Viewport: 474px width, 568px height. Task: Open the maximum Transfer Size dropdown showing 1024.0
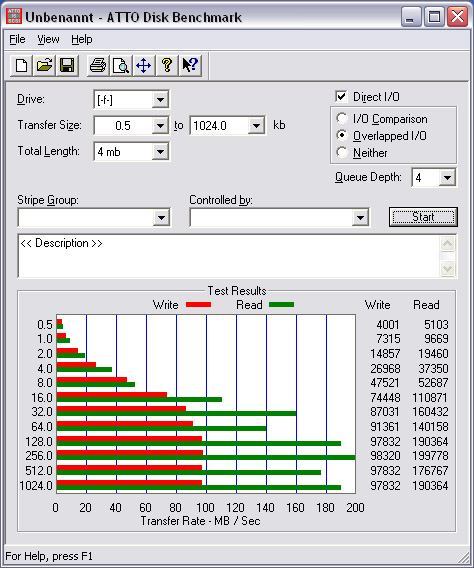tap(256, 126)
